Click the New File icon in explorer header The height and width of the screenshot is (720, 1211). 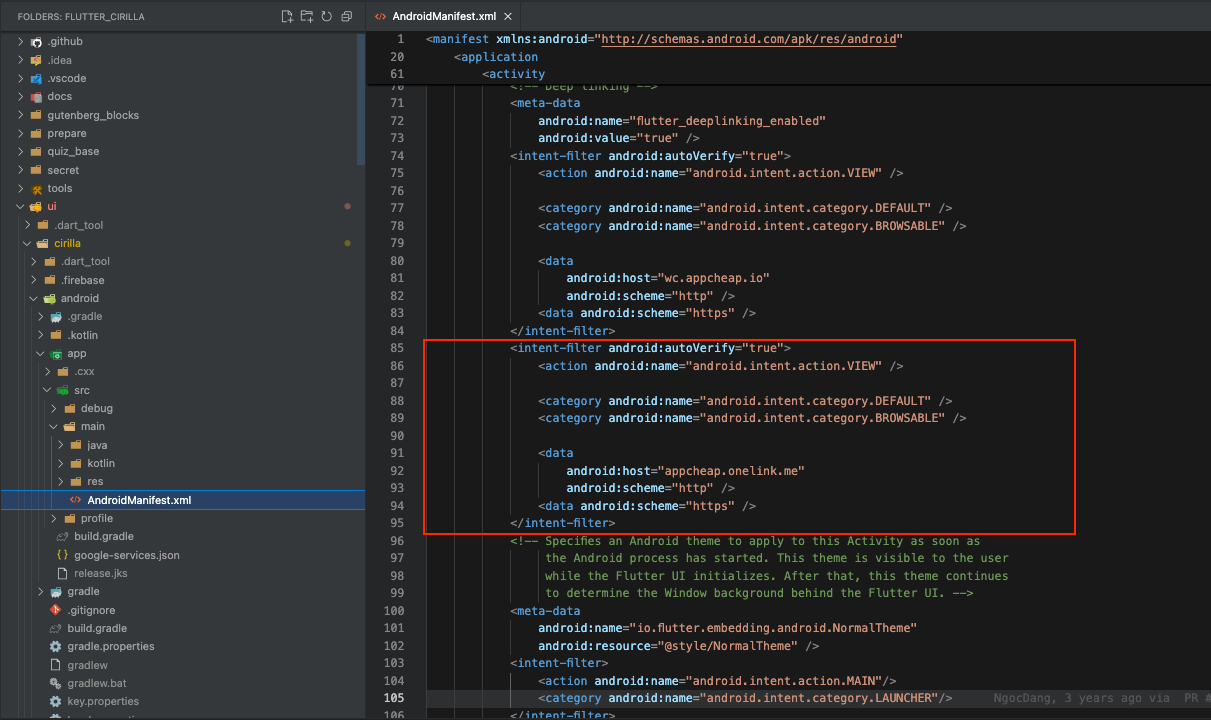(x=287, y=17)
